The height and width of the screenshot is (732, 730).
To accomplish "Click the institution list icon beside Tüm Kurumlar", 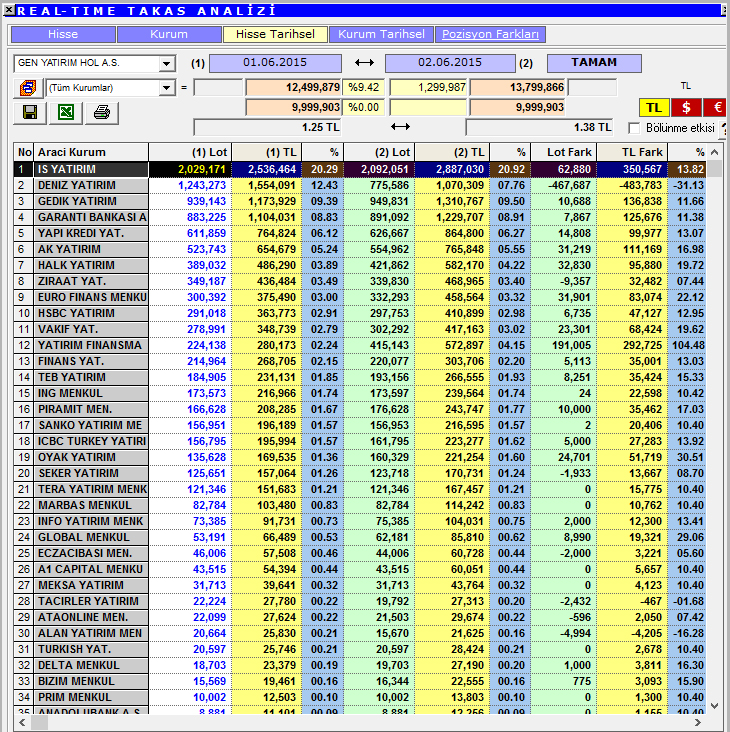I will [28, 88].
